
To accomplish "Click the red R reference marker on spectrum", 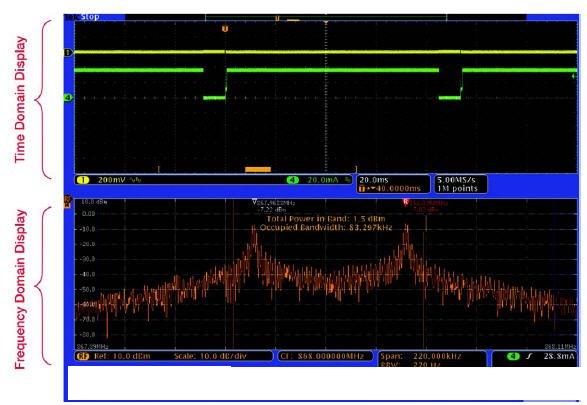I will [405, 202].
